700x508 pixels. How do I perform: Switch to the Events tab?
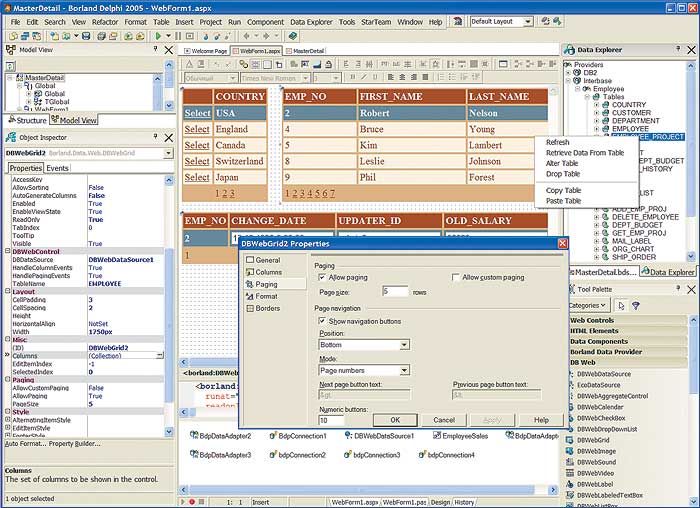(58, 168)
